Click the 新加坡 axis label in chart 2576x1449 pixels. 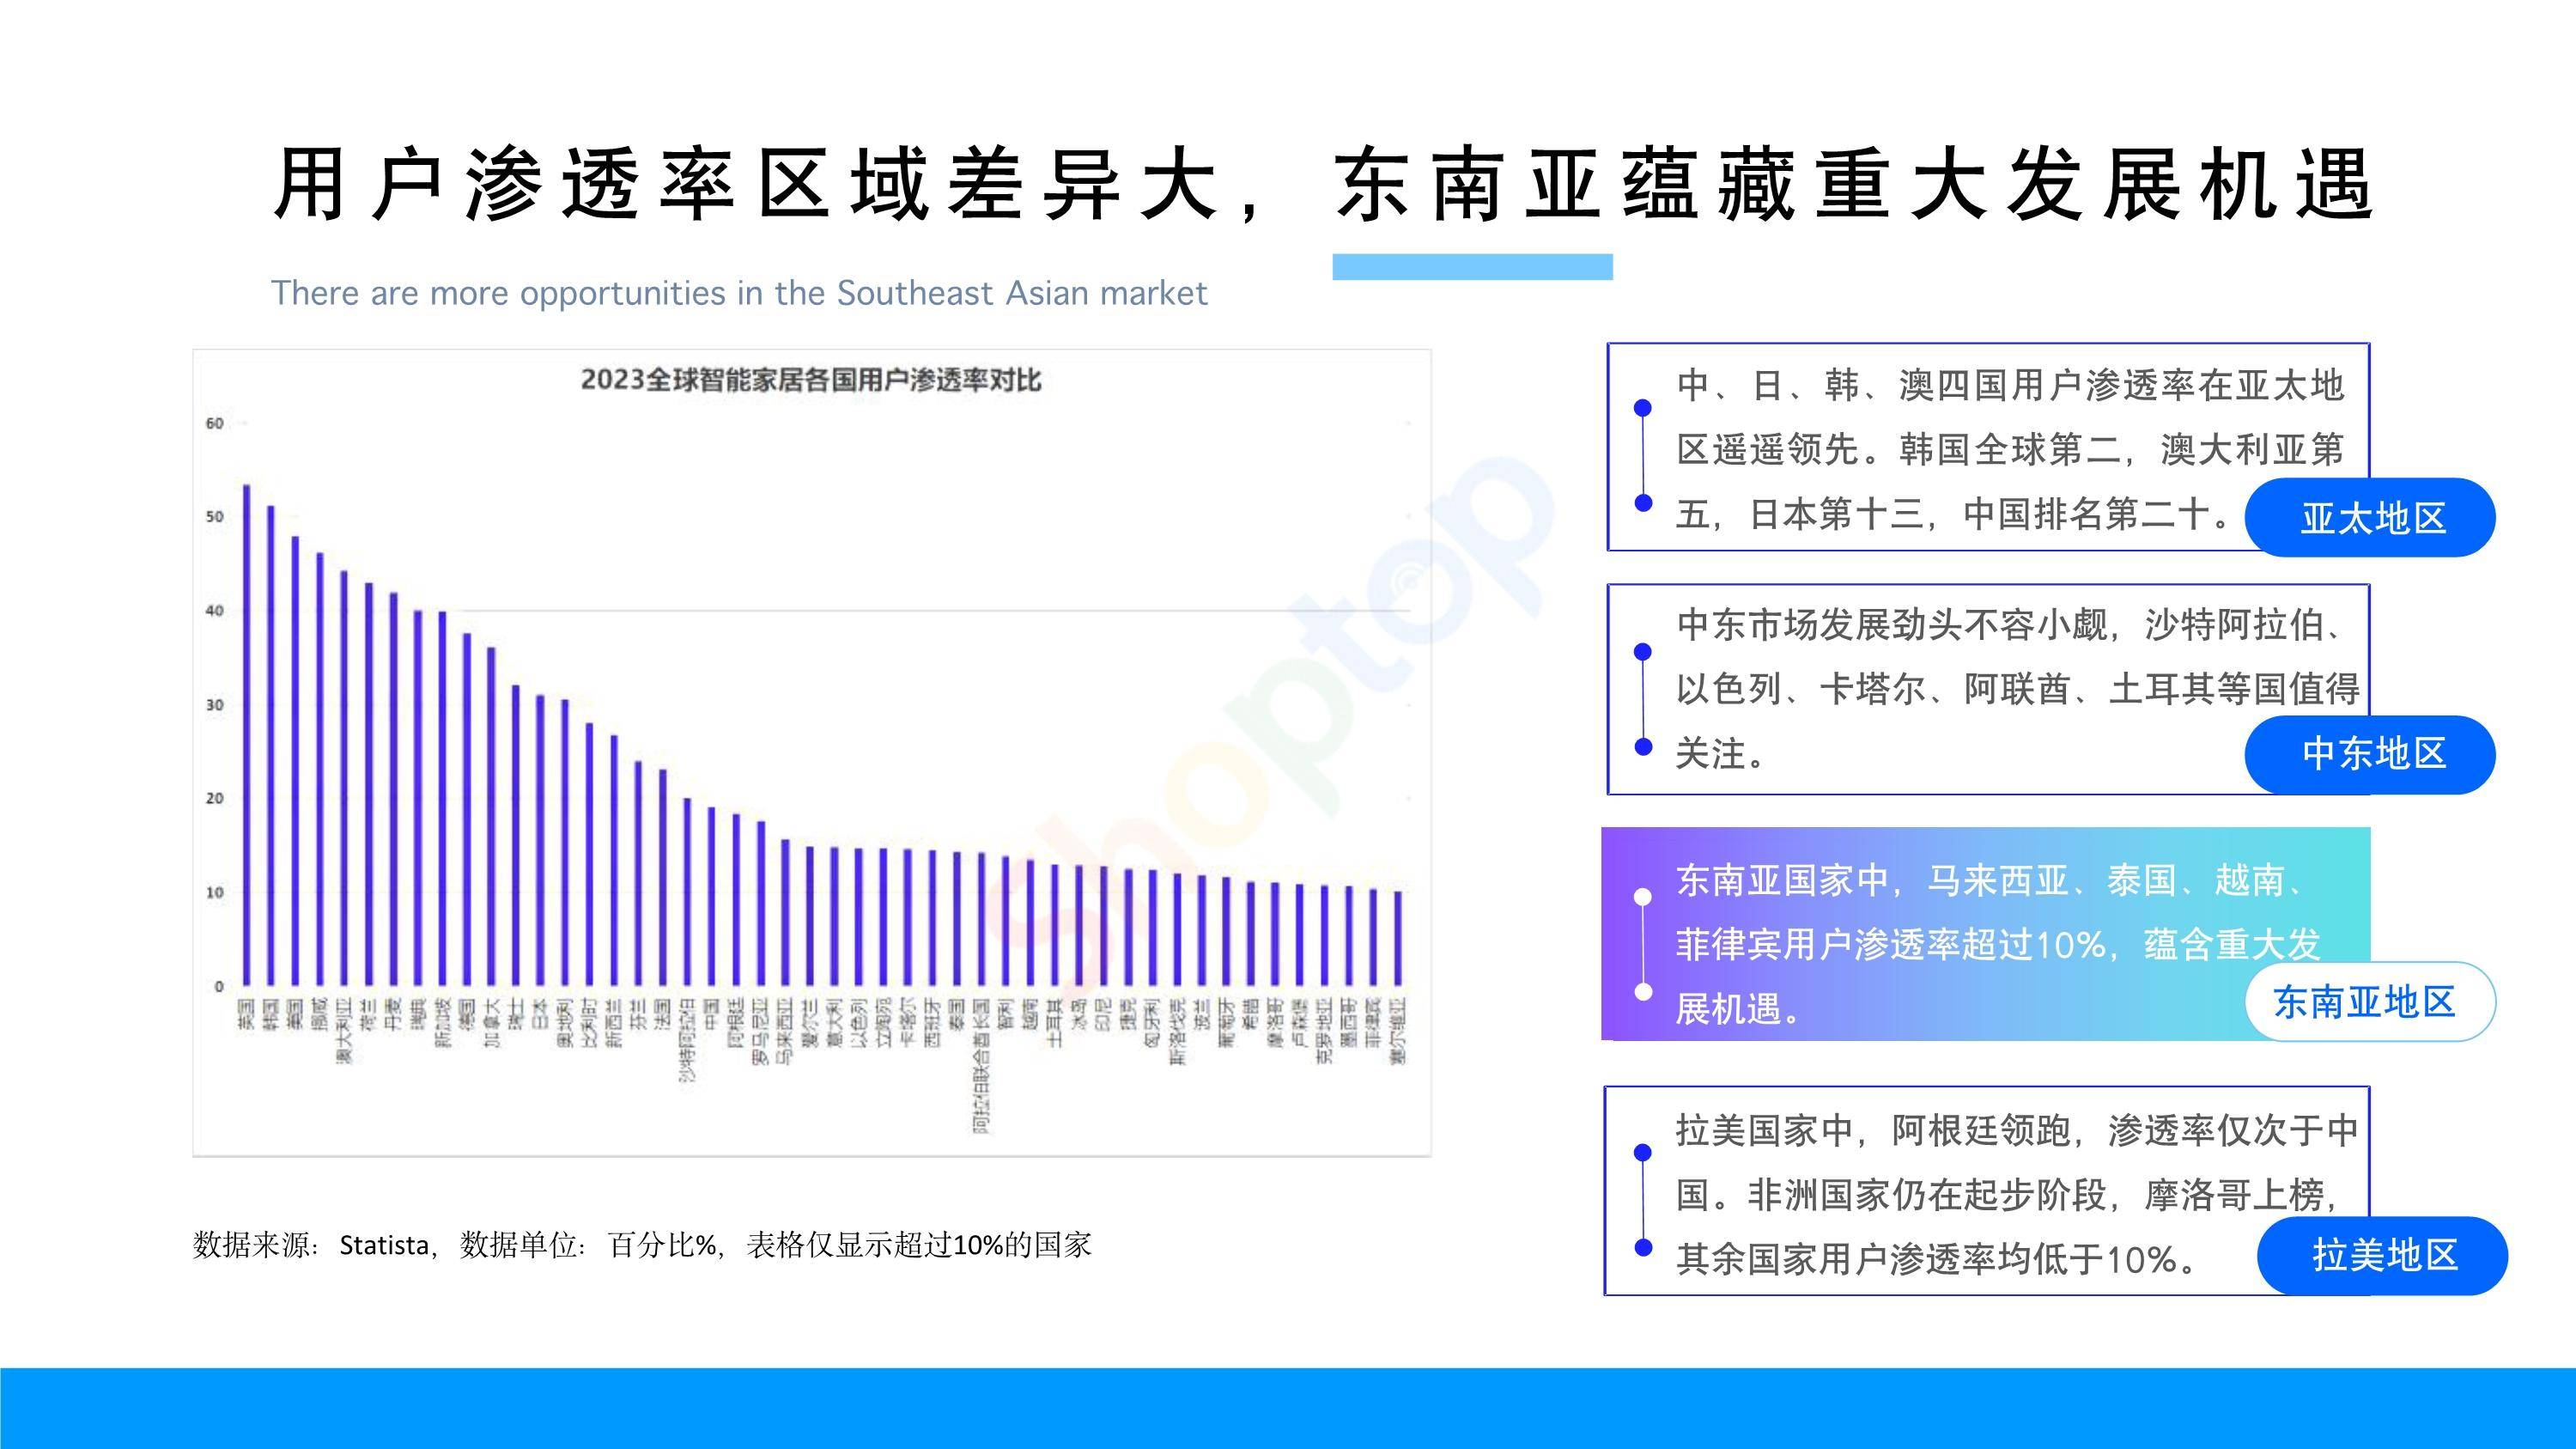tap(442, 1021)
